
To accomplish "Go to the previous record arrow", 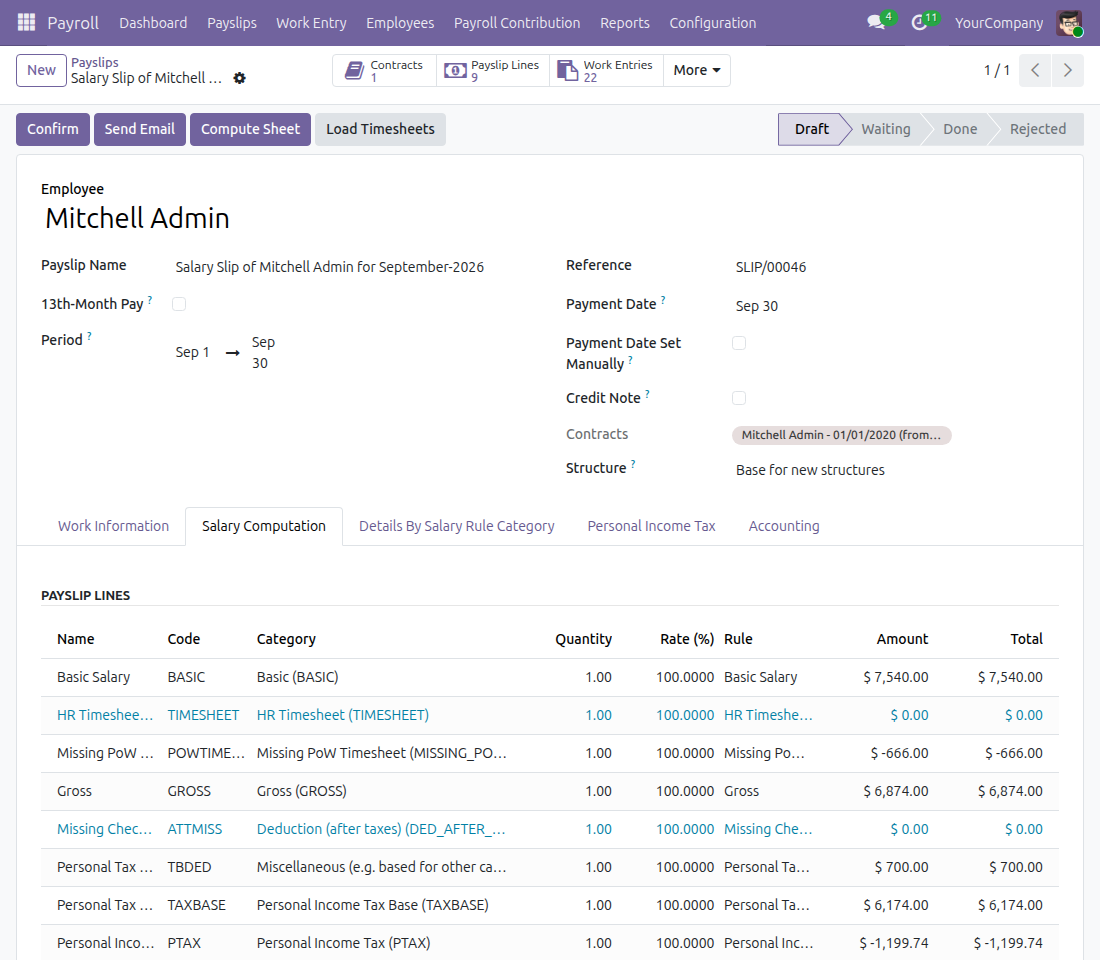I will pyautogui.click(x=1035, y=70).
